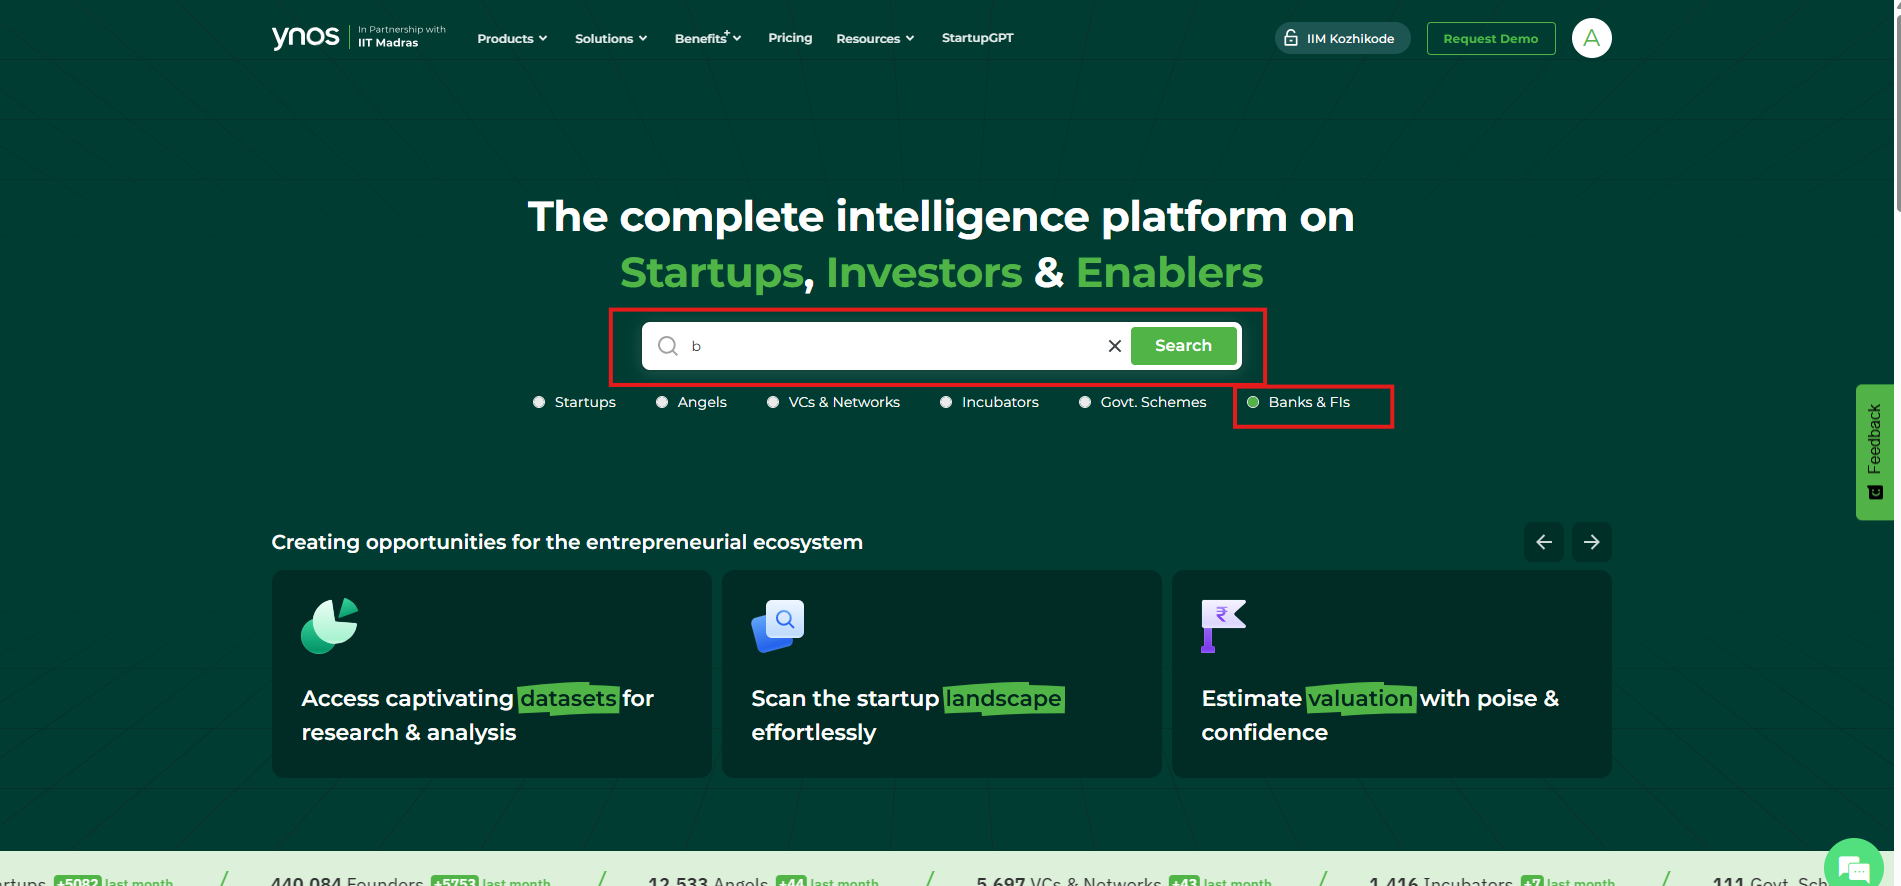
Task: Open the user profile avatar
Action: coord(1591,38)
